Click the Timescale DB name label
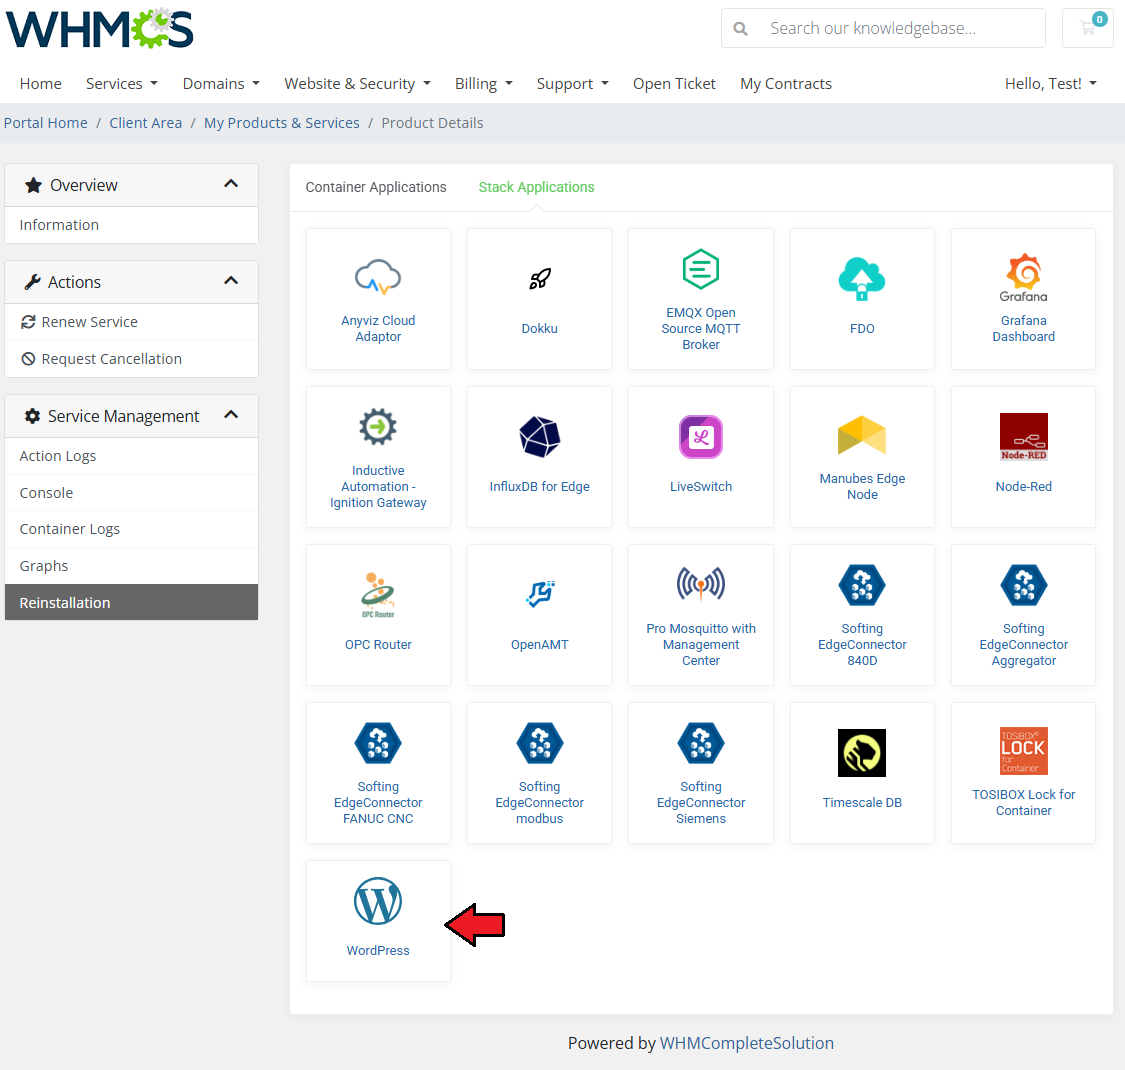Viewport: 1125px width, 1070px height. pos(862,802)
